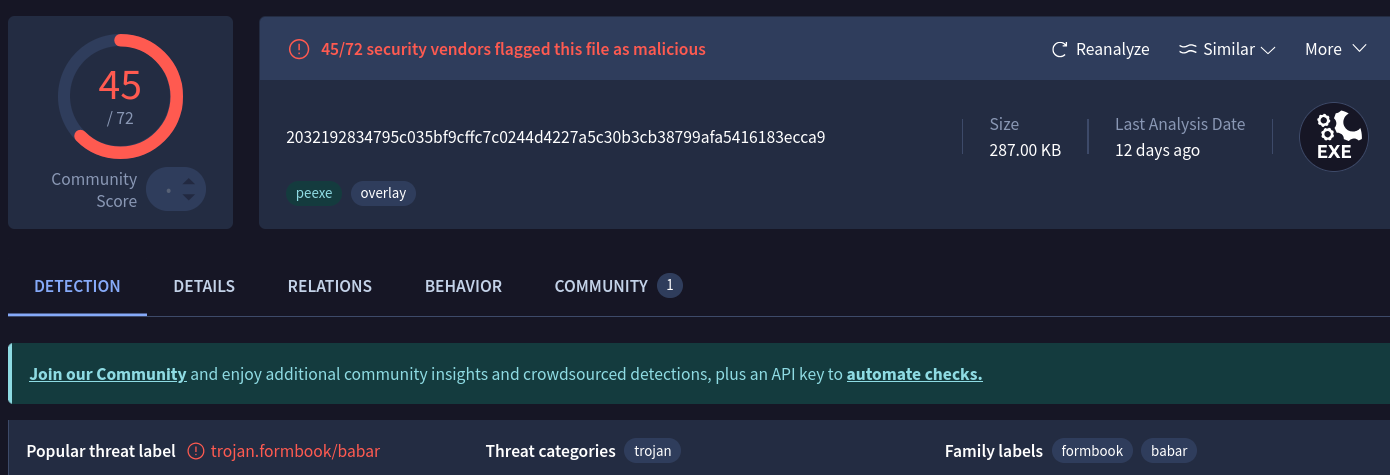The image size is (1390, 475).
Task: Open the More dropdown menu
Action: (1335, 49)
